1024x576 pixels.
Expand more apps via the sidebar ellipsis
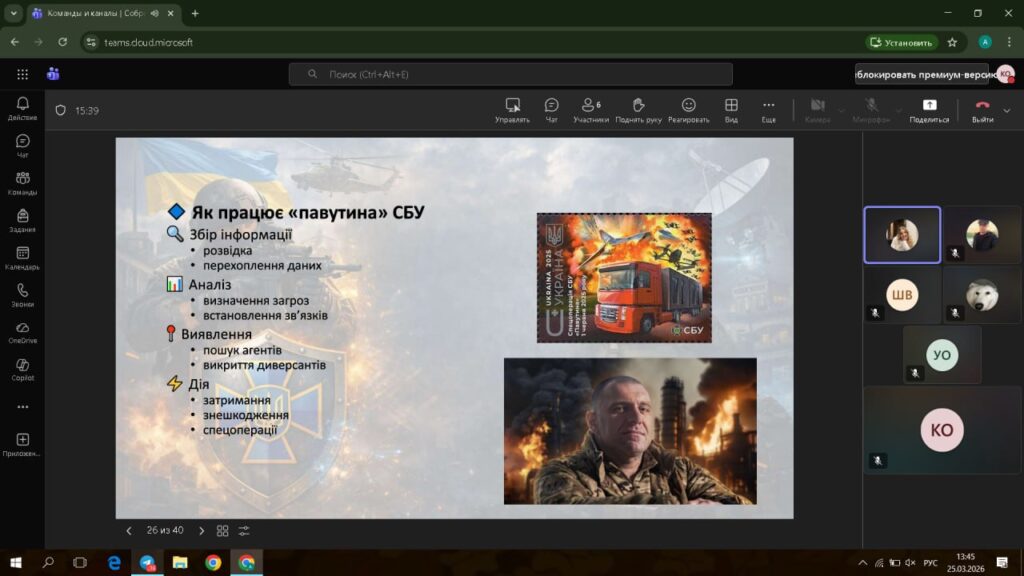pos(23,407)
